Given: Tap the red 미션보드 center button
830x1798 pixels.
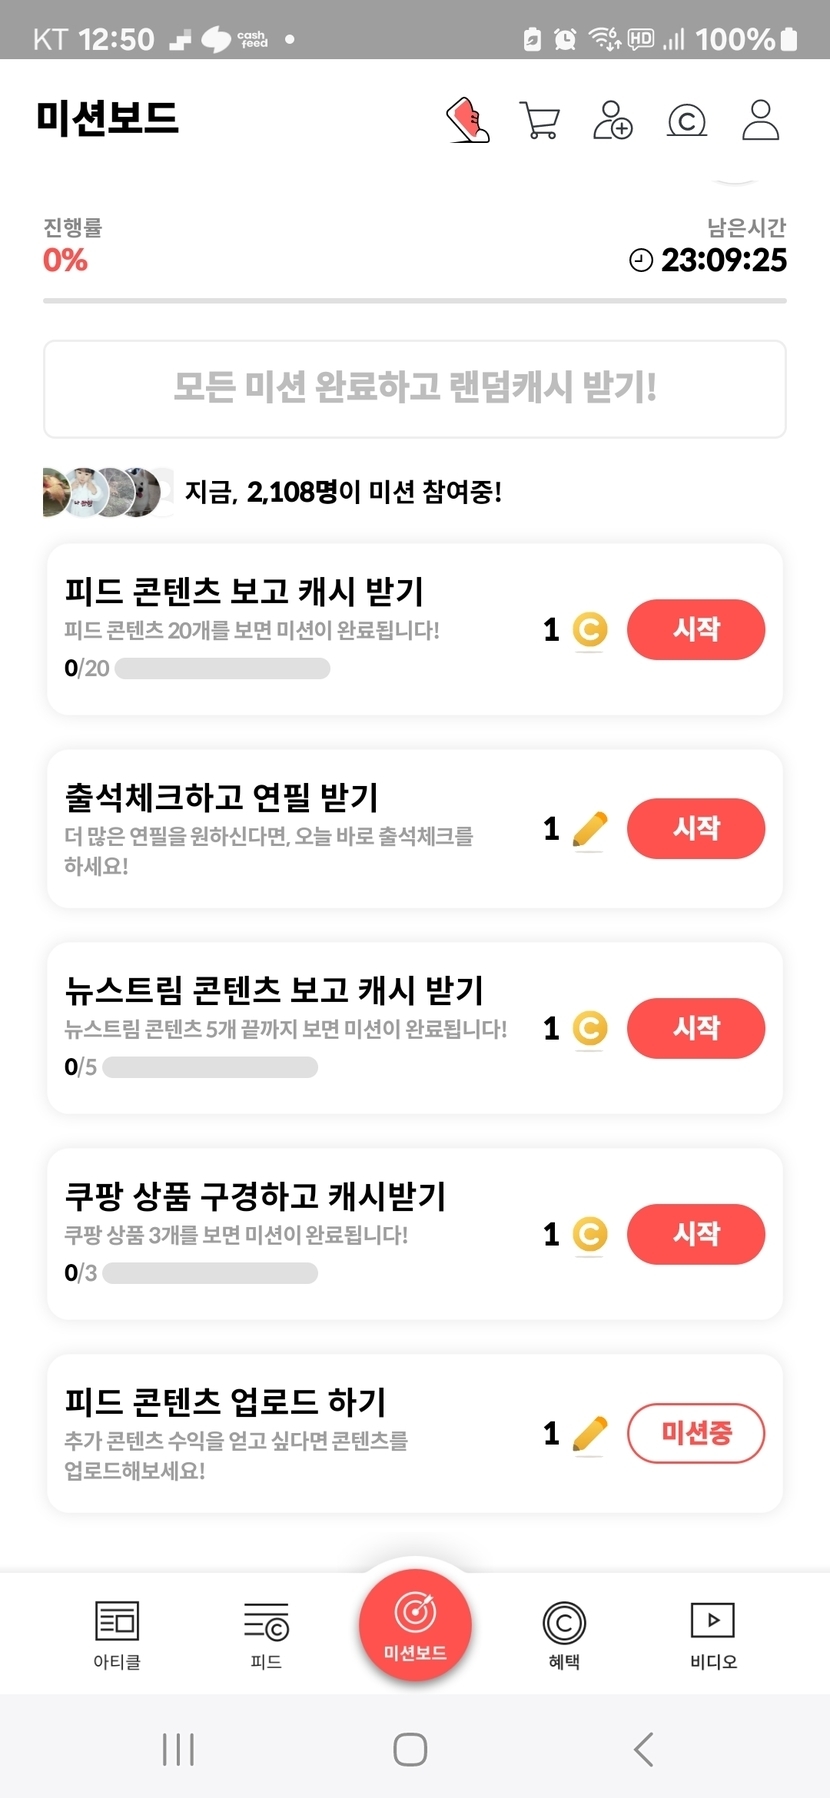Looking at the screenshot, I should click(x=415, y=1625).
